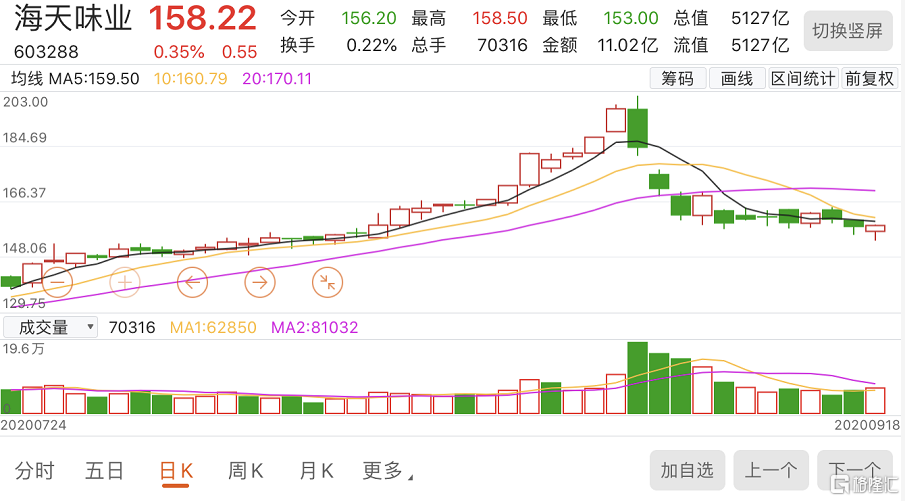
Task: Pan chart right with the right-arrow circle
Action: 260,282
